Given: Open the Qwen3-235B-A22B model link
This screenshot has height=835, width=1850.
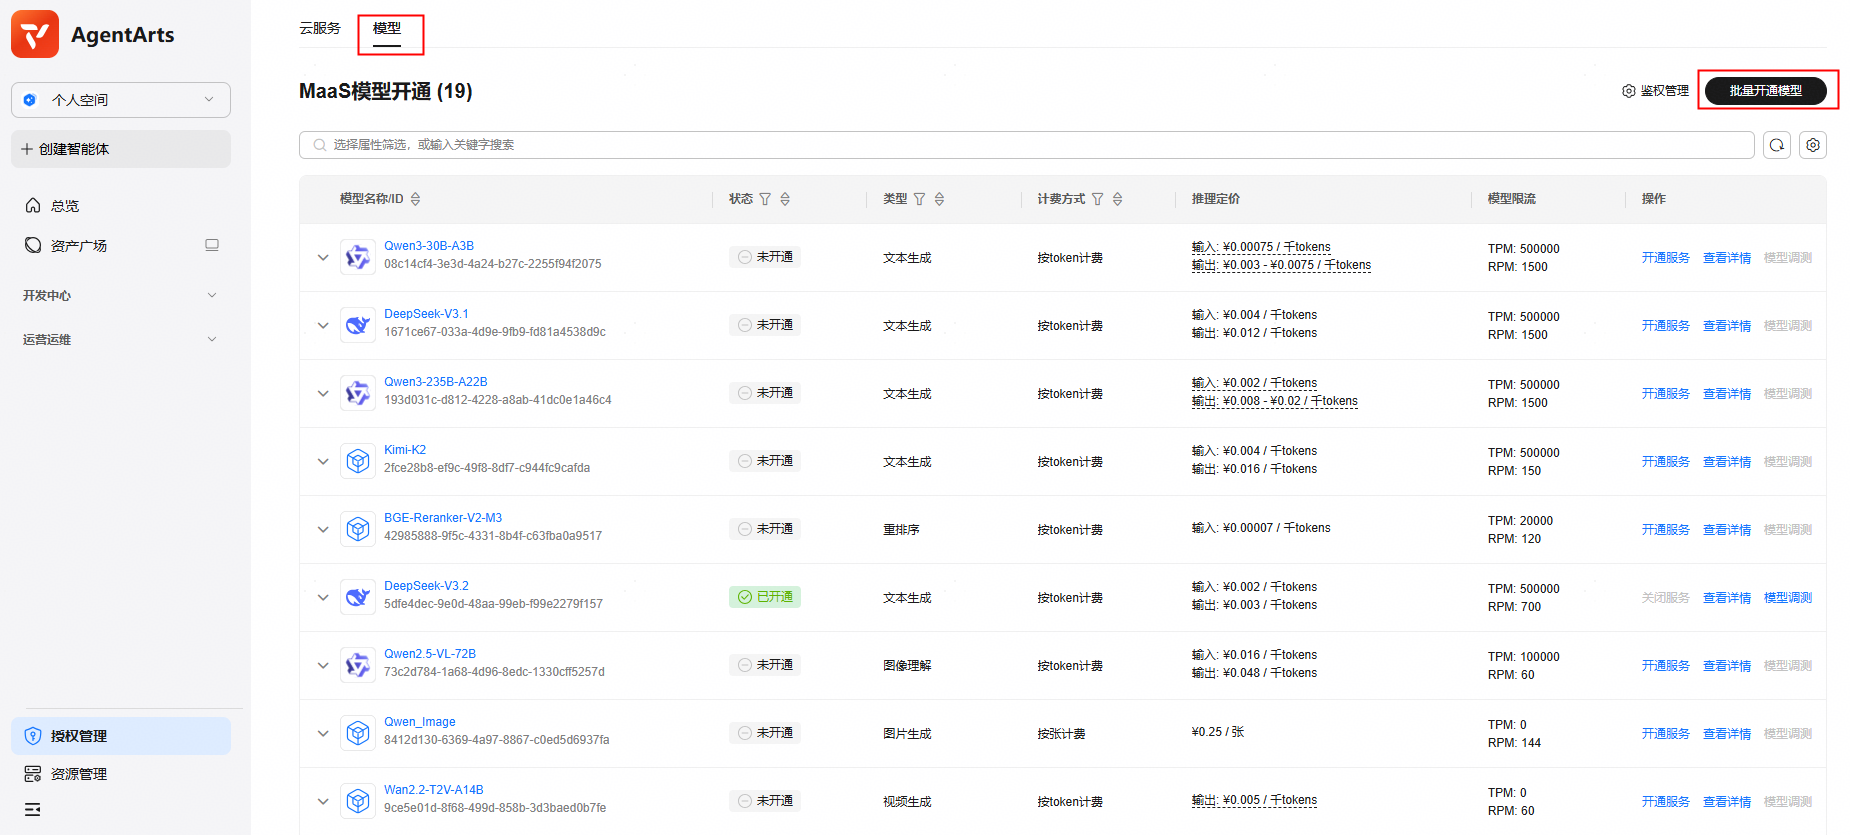Looking at the screenshot, I should (436, 382).
